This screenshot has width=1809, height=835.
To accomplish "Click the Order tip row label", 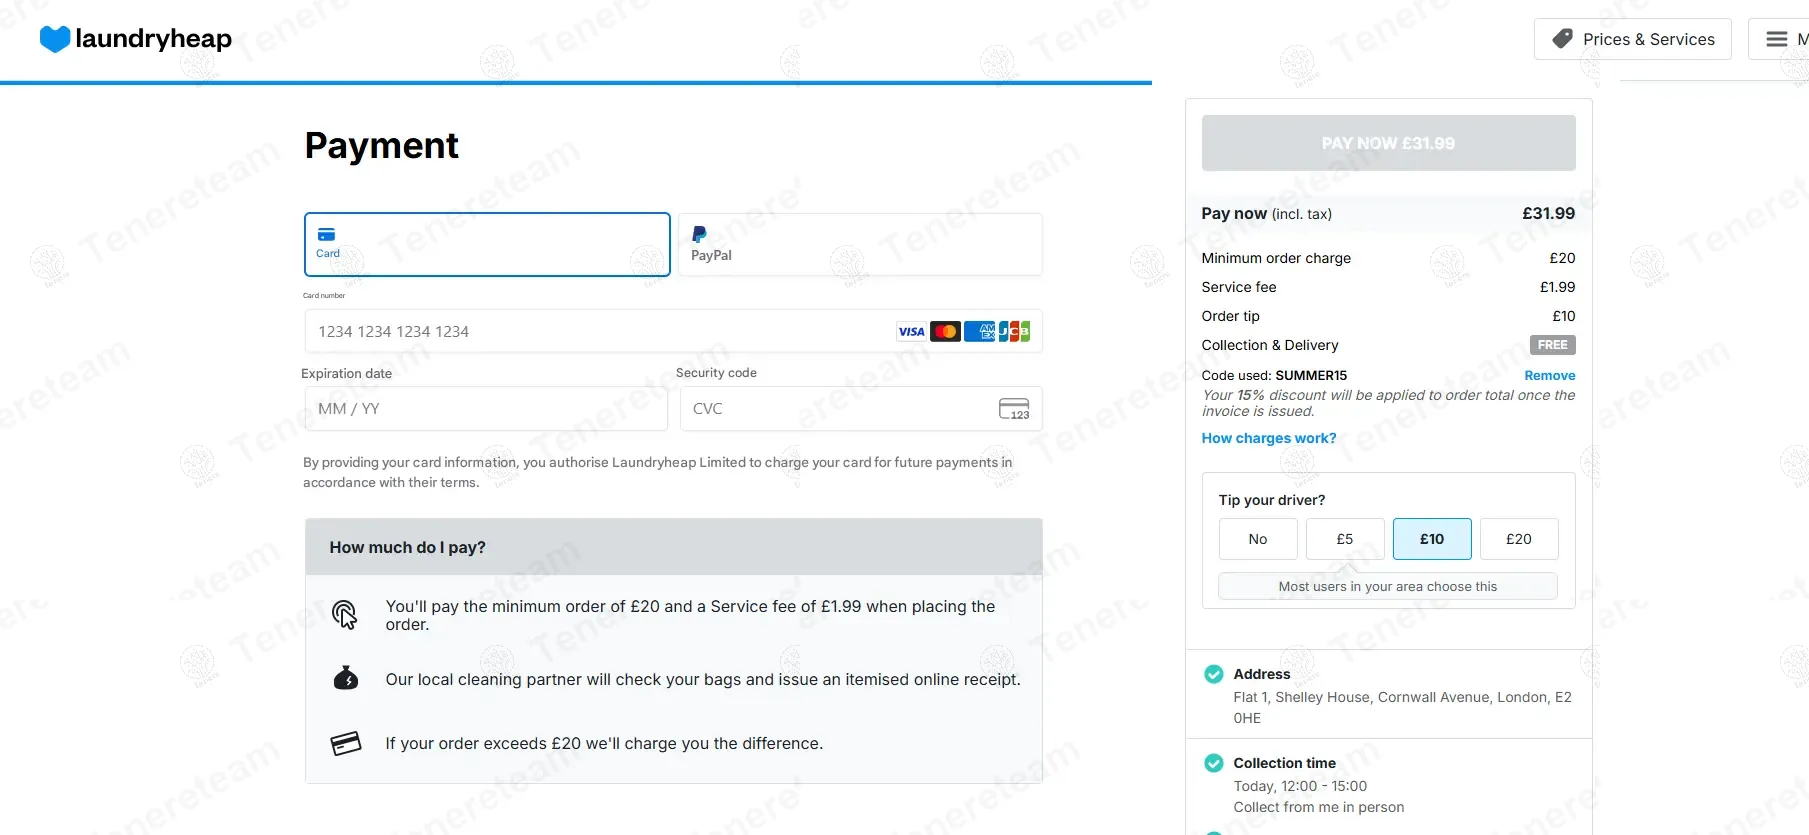I will point(1231,316).
